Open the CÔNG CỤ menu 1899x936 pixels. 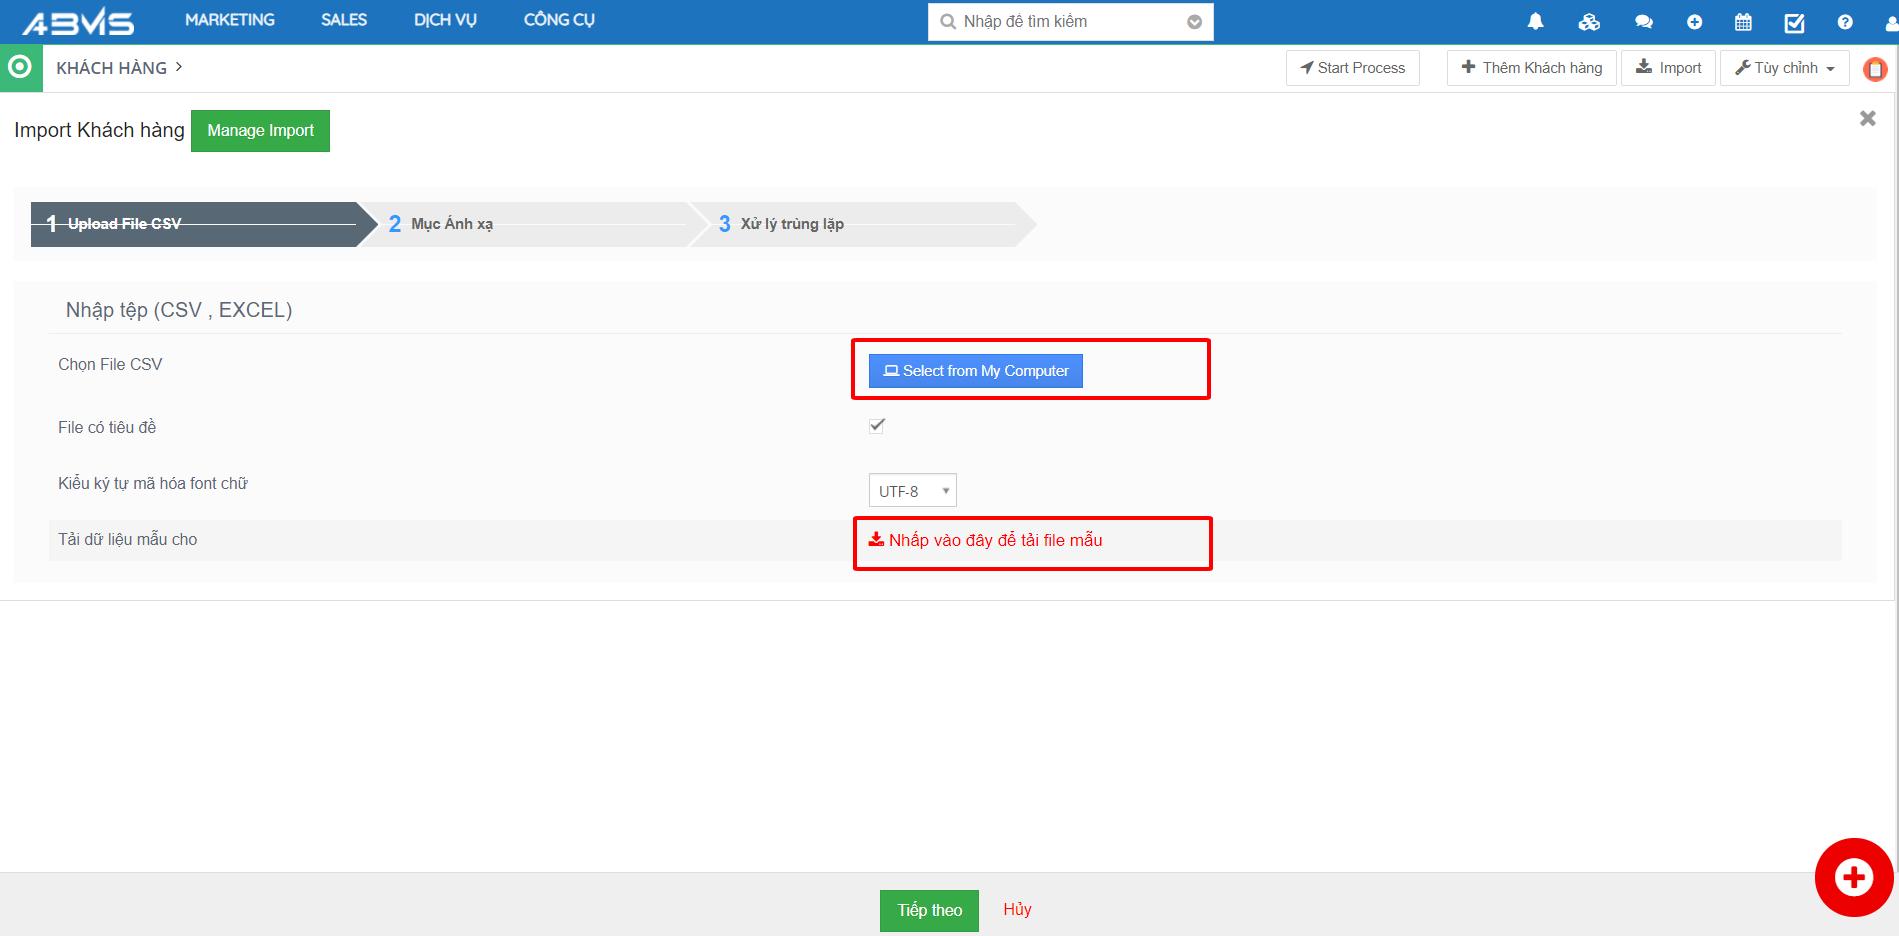pos(559,20)
